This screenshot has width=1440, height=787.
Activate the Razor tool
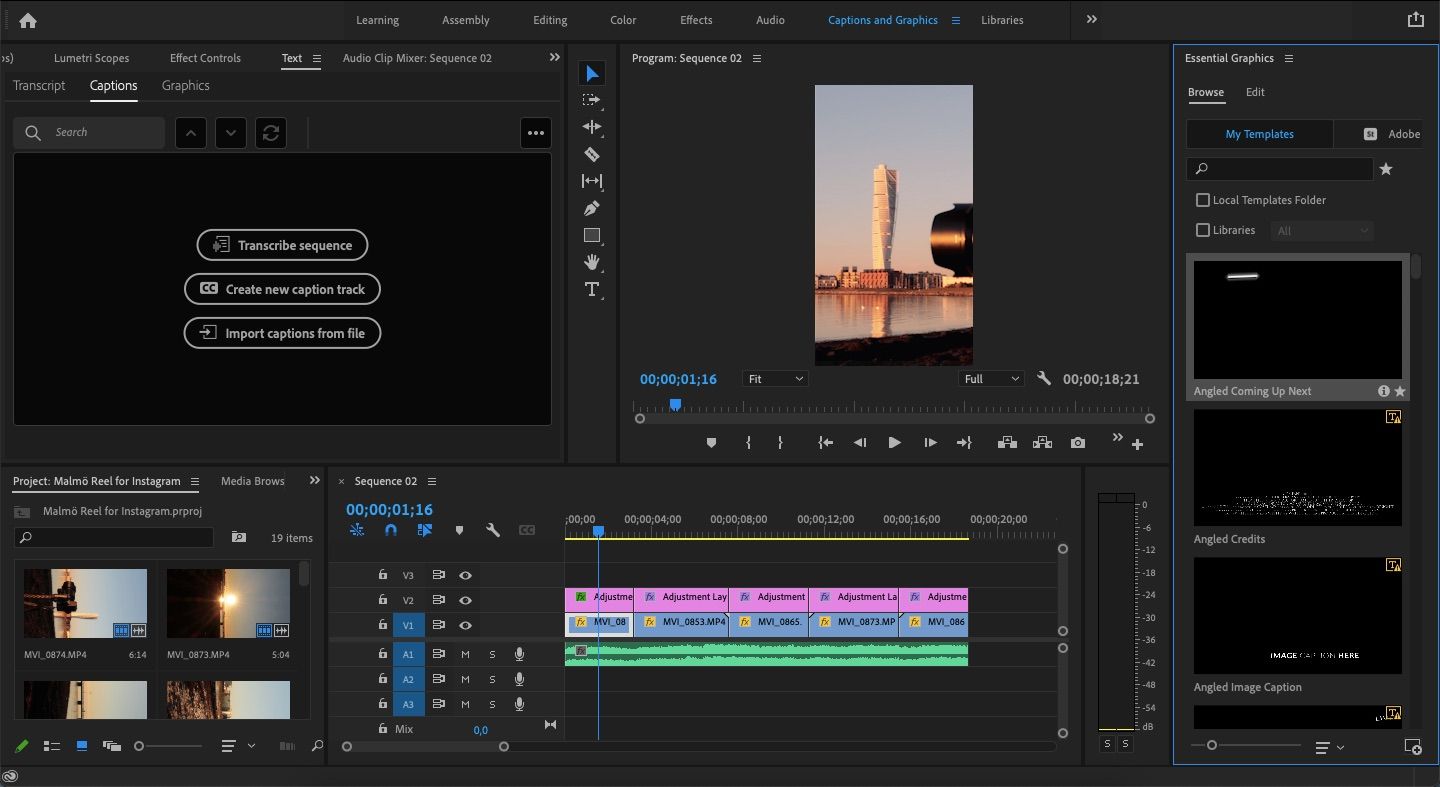[x=592, y=154]
